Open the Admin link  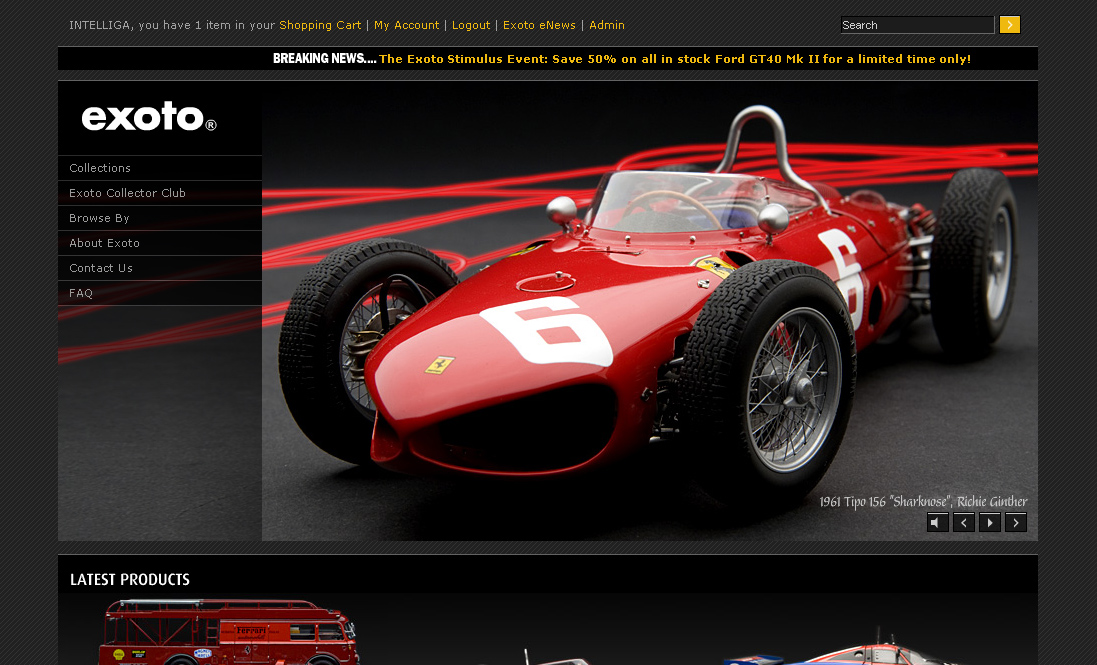(x=606, y=25)
